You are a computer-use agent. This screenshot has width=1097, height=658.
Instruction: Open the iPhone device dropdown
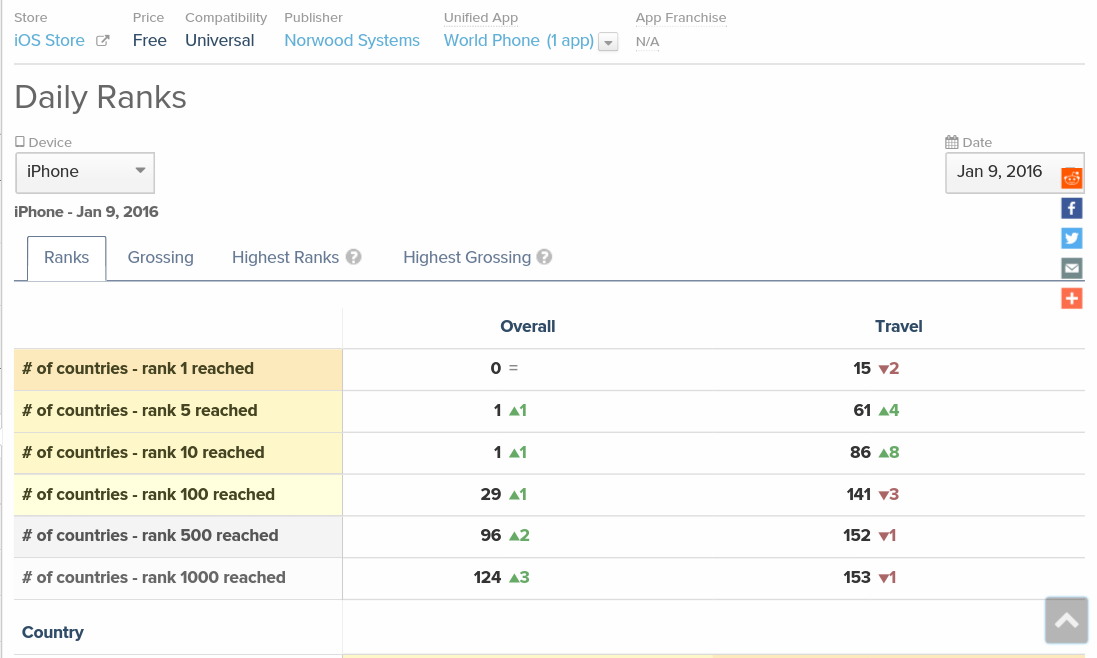85,172
